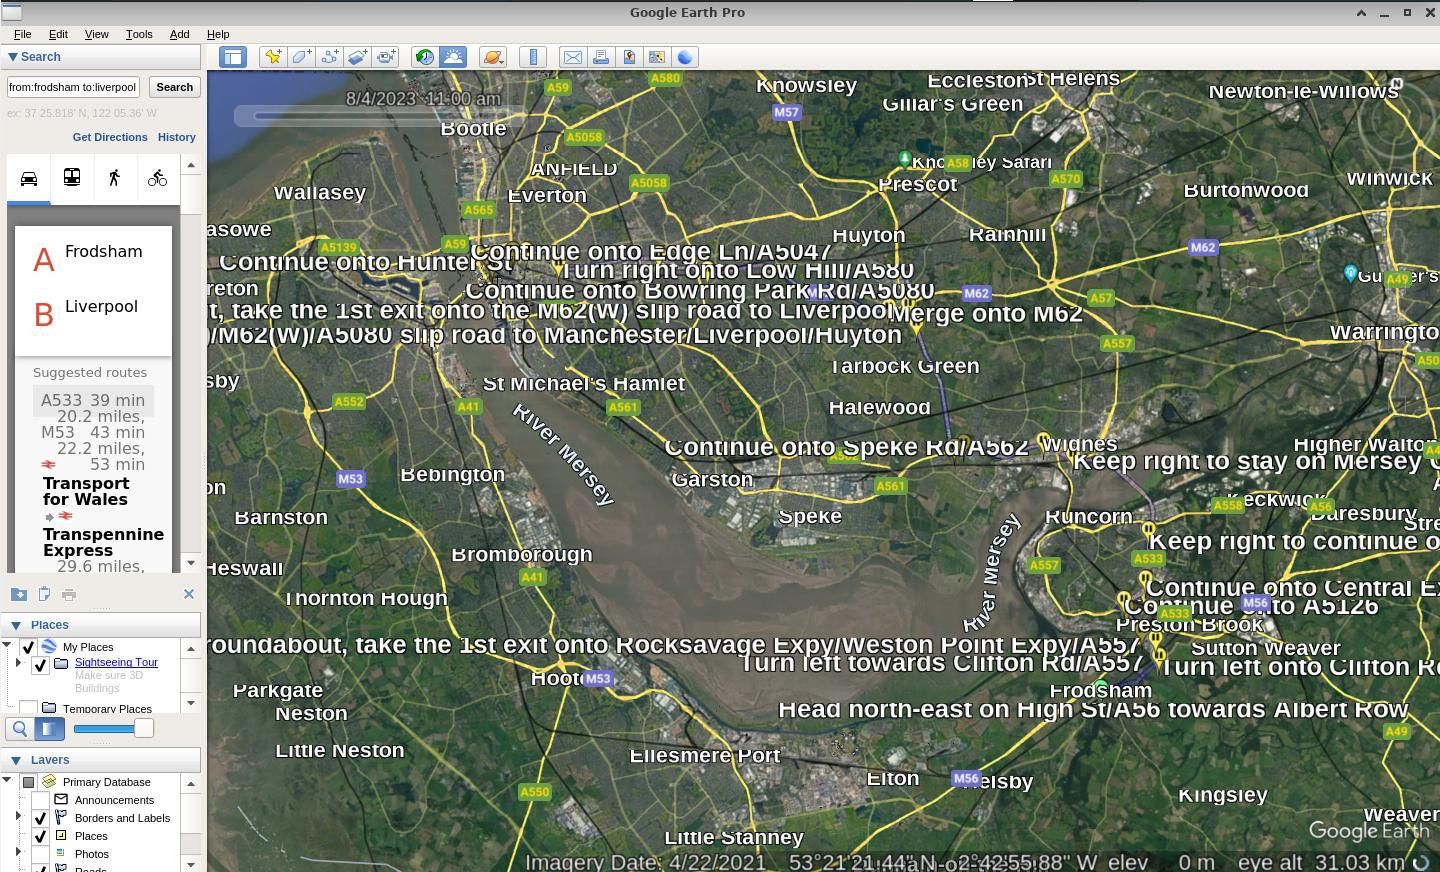Open the Record a Tour tool
1440x872 pixels.
click(385, 57)
